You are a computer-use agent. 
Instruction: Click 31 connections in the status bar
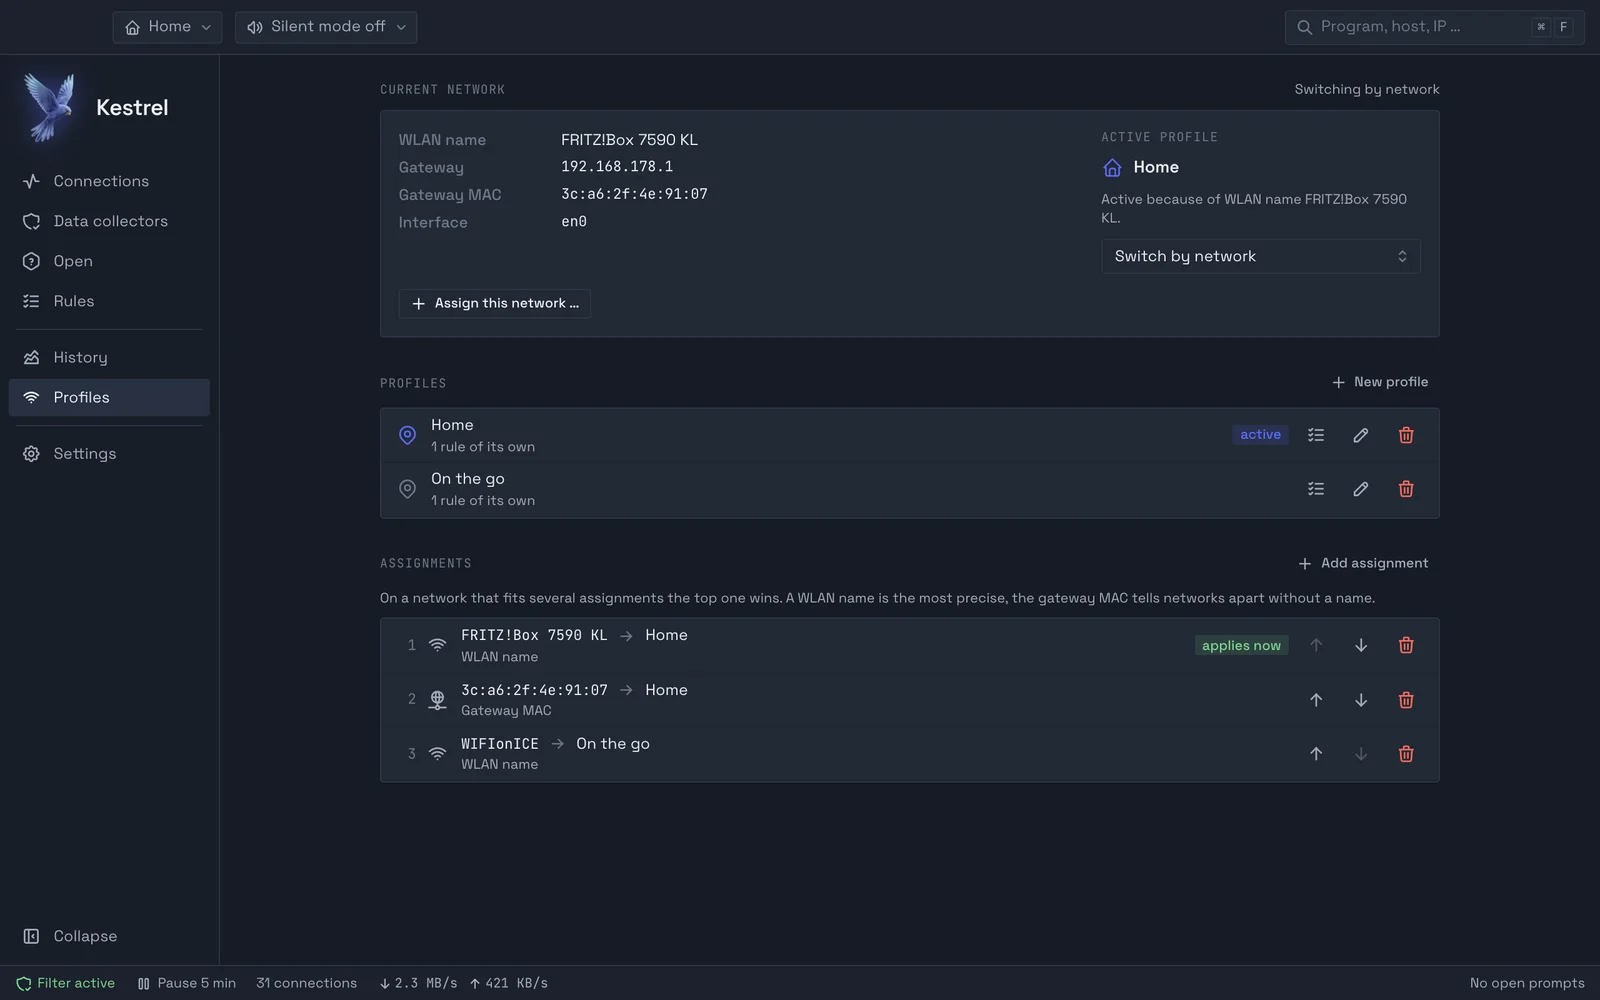pos(306,983)
